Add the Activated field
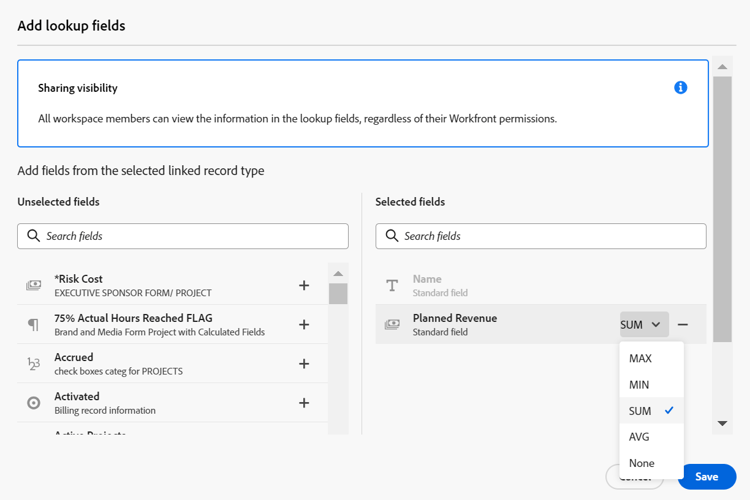 tap(304, 403)
